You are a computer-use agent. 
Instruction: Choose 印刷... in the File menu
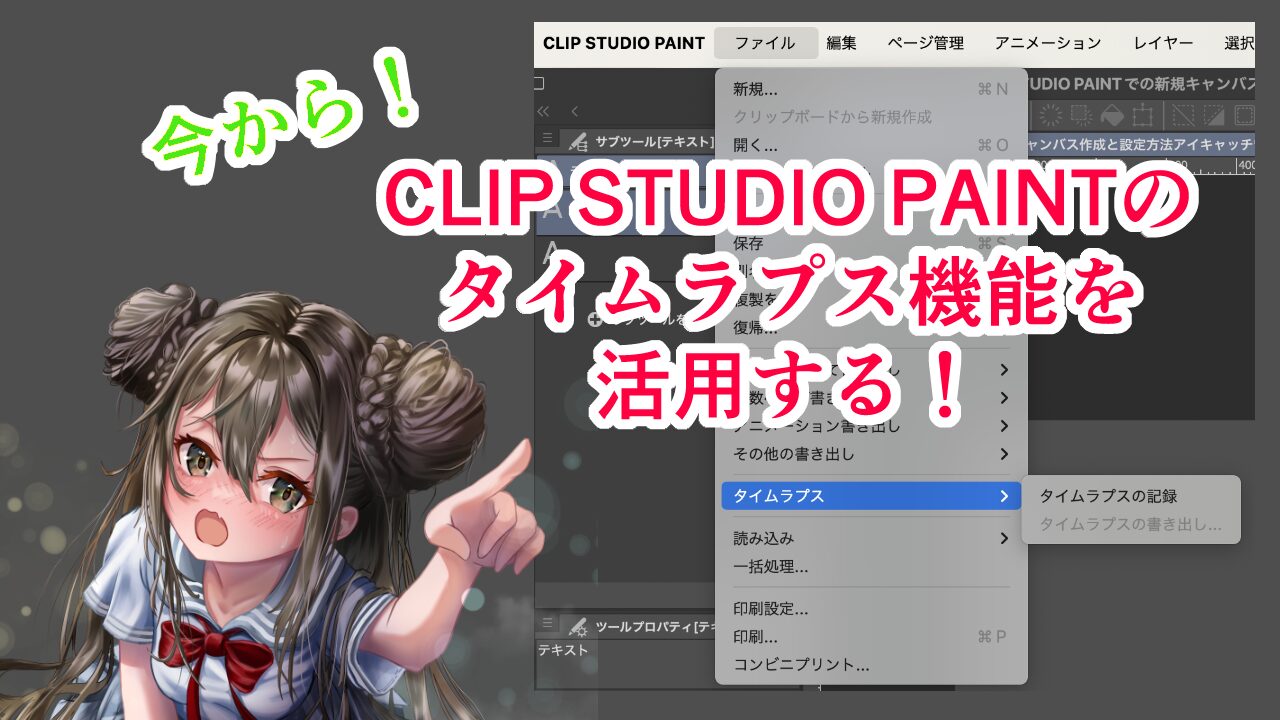(870, 637)
